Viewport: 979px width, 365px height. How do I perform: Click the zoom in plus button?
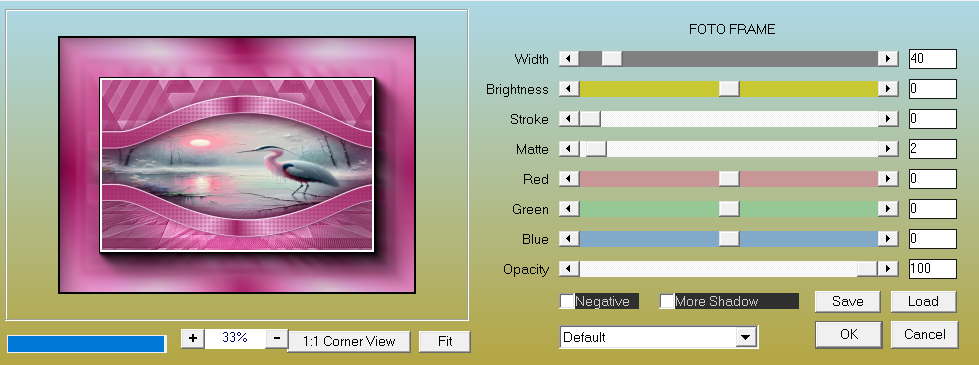point(193,338)
